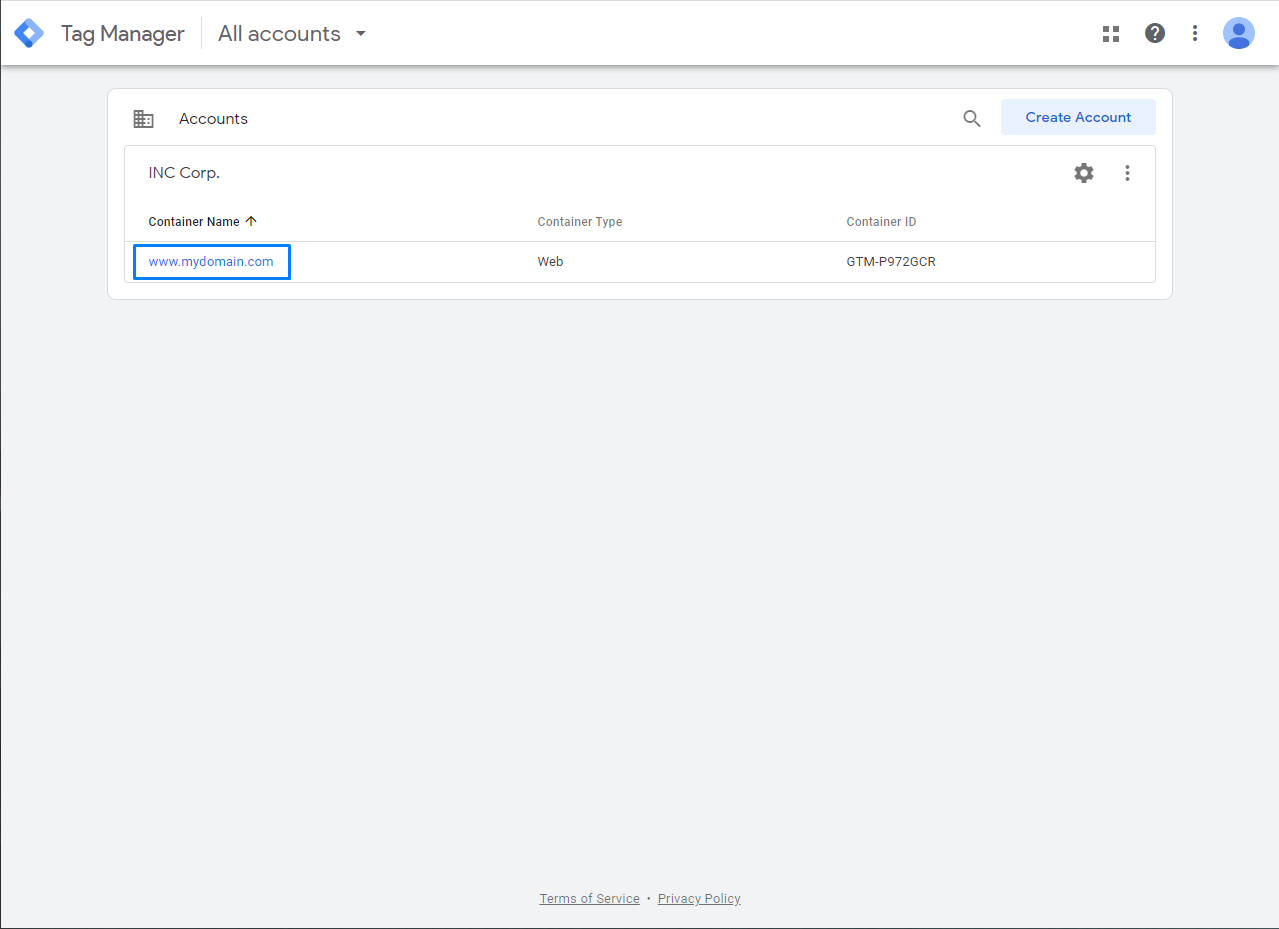Image resolution: width=1279 pixels, height=929 pixels.
Task: Click the Container Type column header
Action: coord(580,222)
